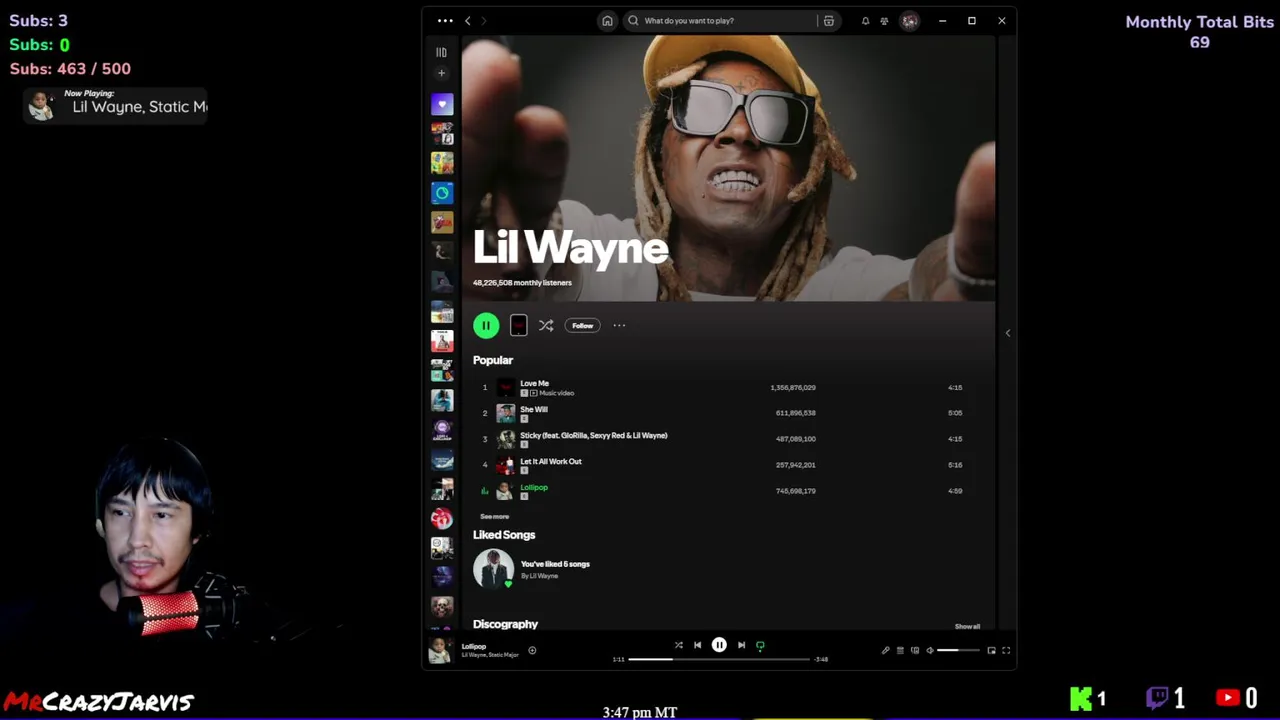Add Lollipop to Liked Songs
1280x720 pixels.
coord(532,650)
